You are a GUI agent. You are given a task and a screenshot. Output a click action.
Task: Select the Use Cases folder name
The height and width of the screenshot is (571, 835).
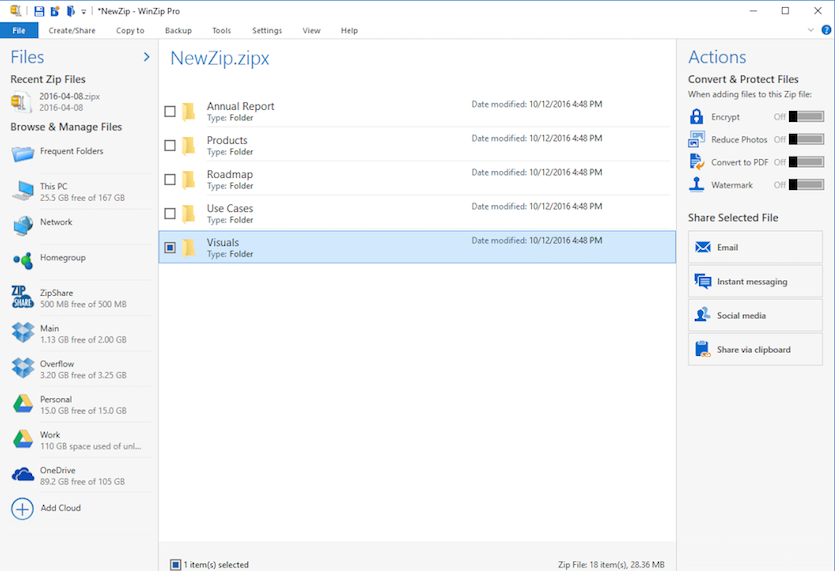coord(230,208)
